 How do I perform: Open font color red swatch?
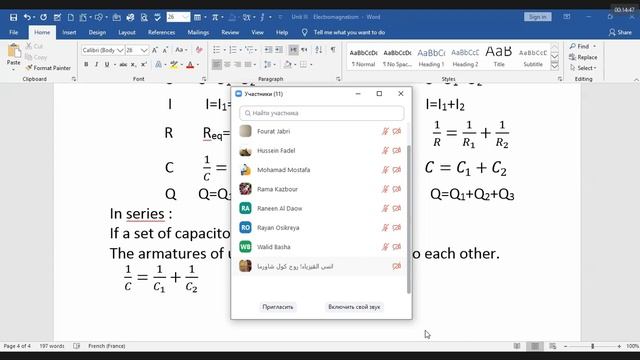tap(190, 64)
